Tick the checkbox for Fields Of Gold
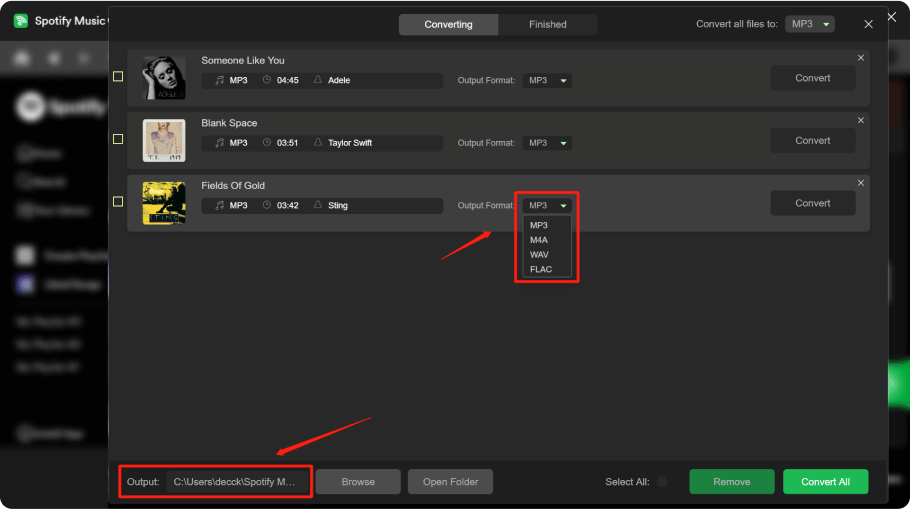 point(118,201)
